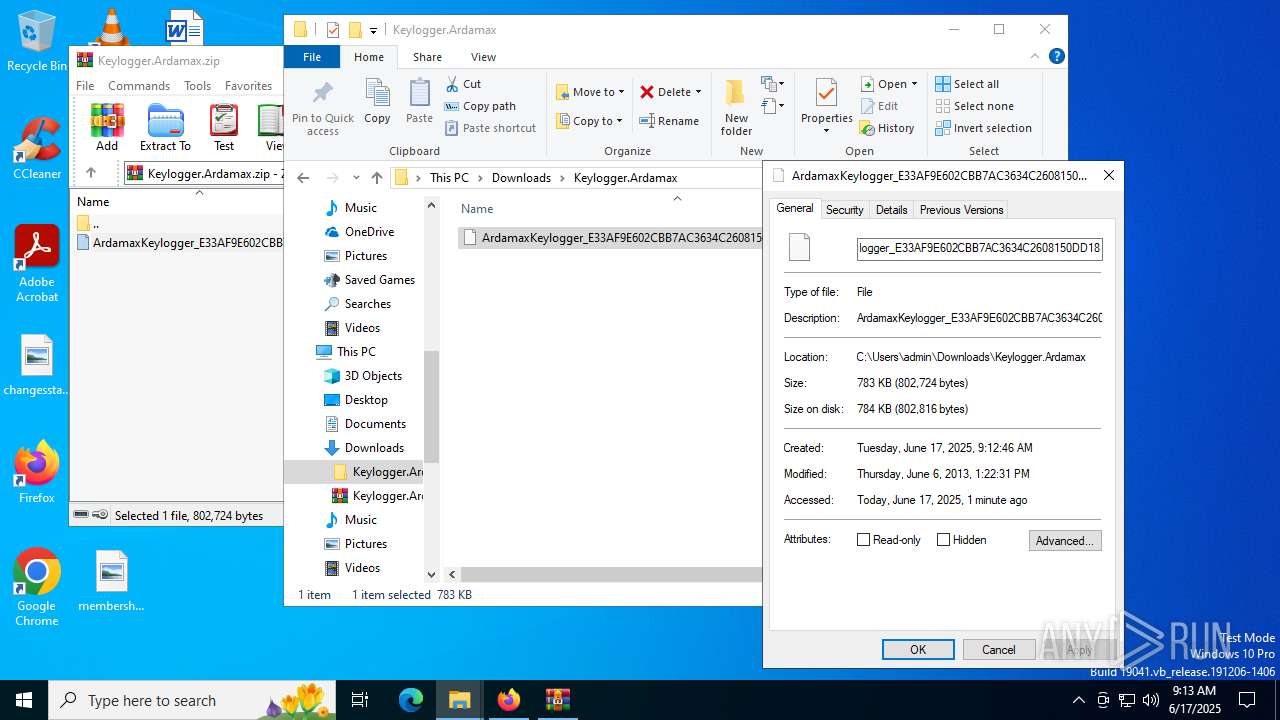The width and height of the screenshot is (1280, 720).
Task: Open CCleaner desktop shortcut
Action: [x=37, y=149]
